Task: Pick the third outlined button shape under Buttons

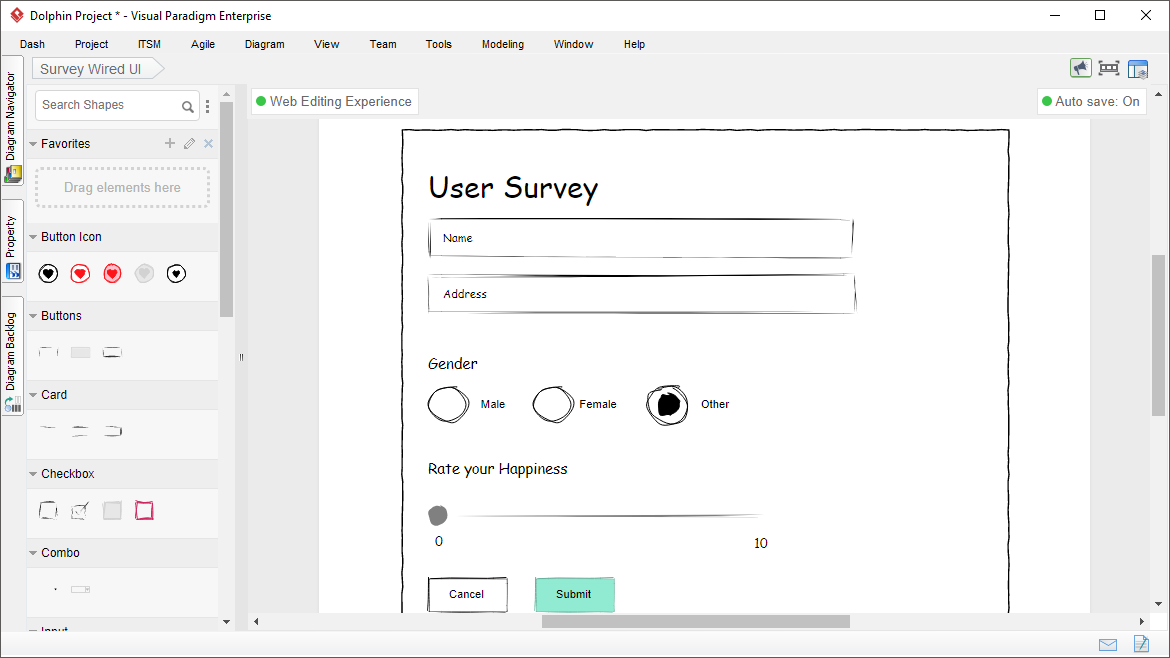Action: coord(112,352)
